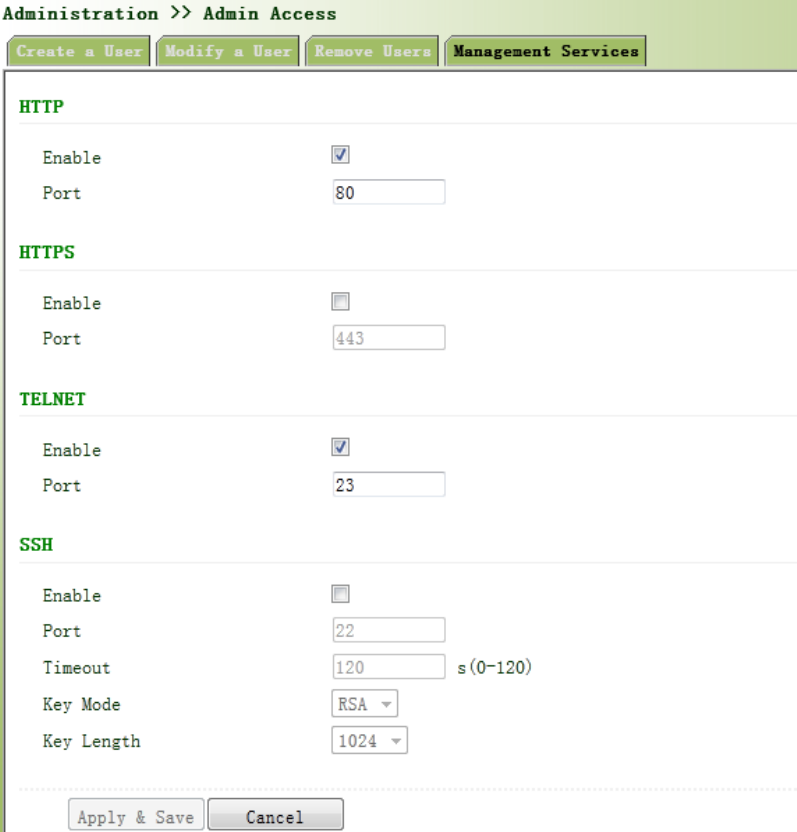Open the Create a User tab
The width and height of the screenshot is (797, 832).
(79, 51)
